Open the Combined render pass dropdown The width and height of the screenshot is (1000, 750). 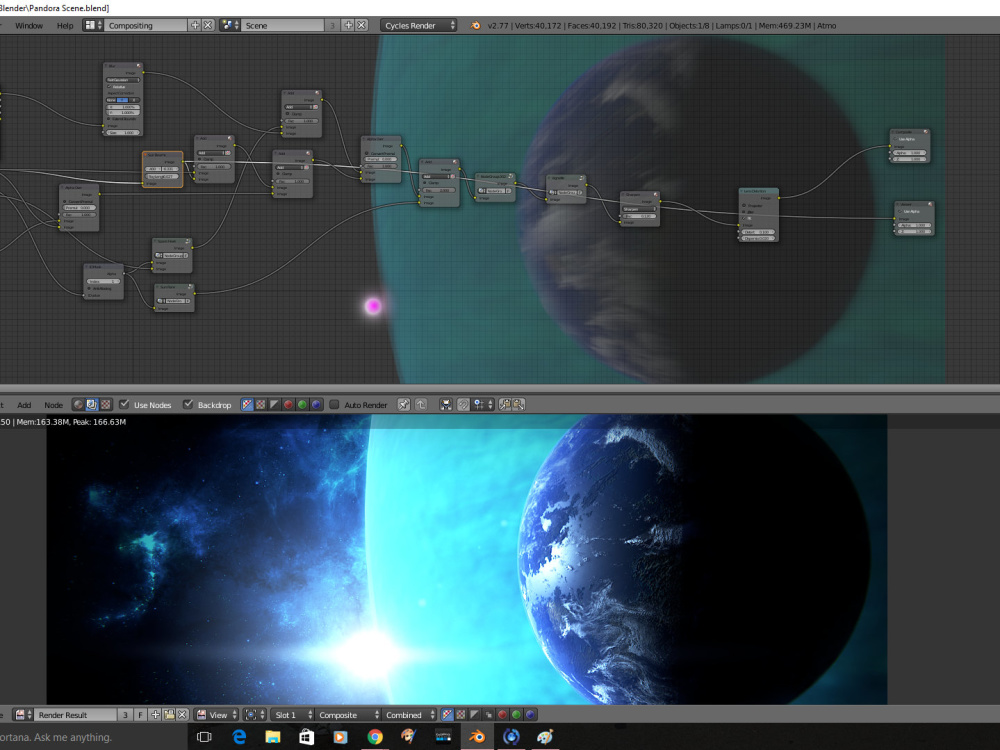coord(409,715)
